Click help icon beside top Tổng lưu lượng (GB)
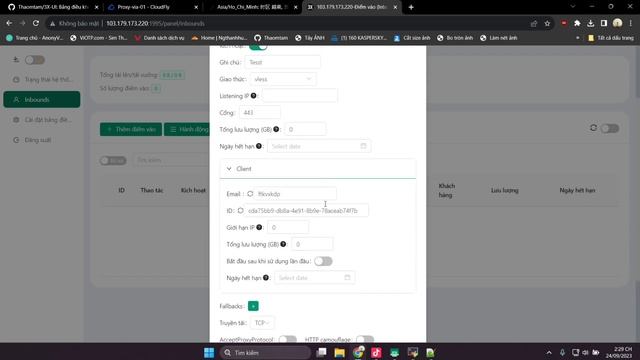 (x=276, y=129)
